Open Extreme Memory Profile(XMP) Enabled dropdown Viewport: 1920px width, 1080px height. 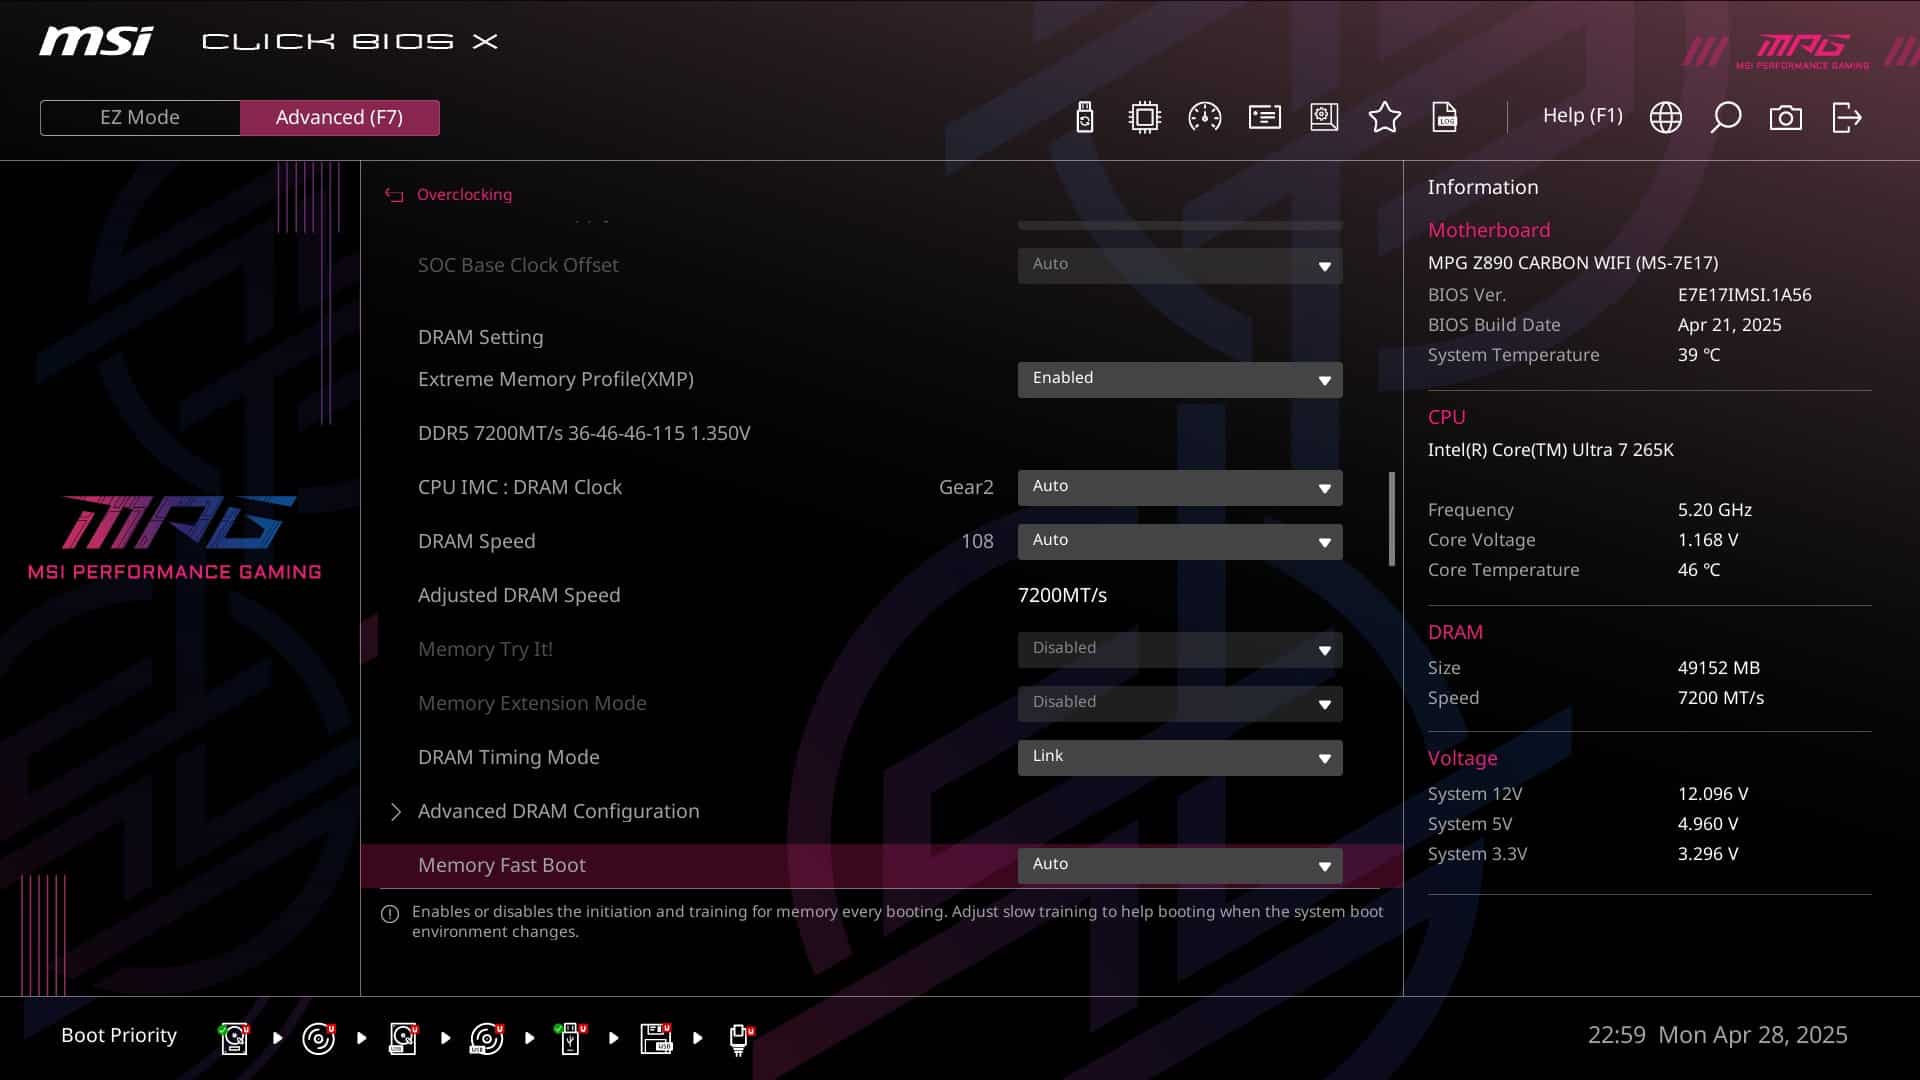pyautogui.click(x=1180, y=379)
